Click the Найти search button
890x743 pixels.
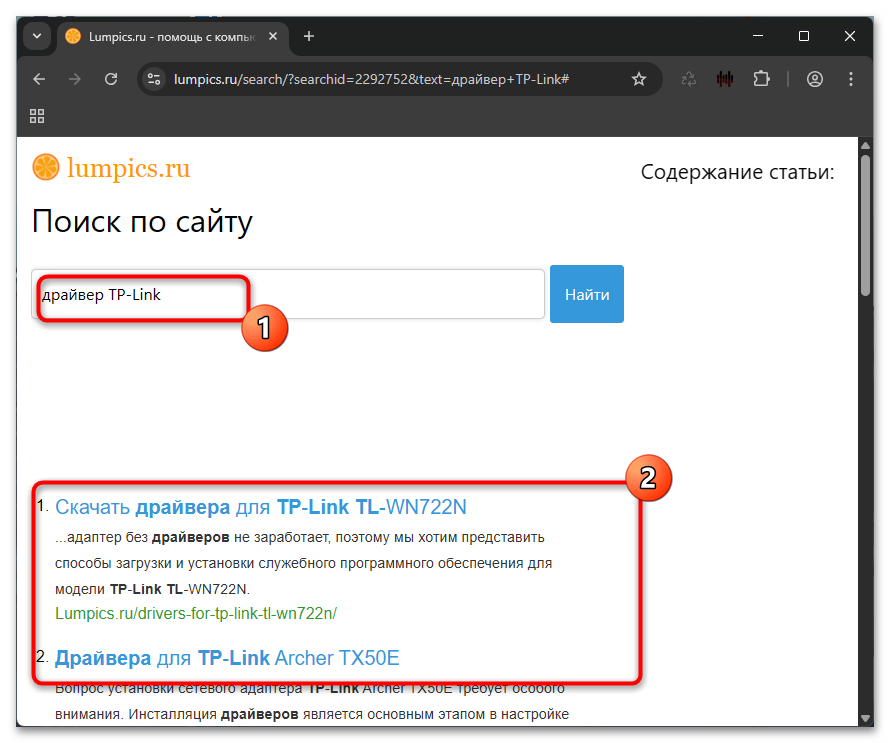tap(587, 294)
